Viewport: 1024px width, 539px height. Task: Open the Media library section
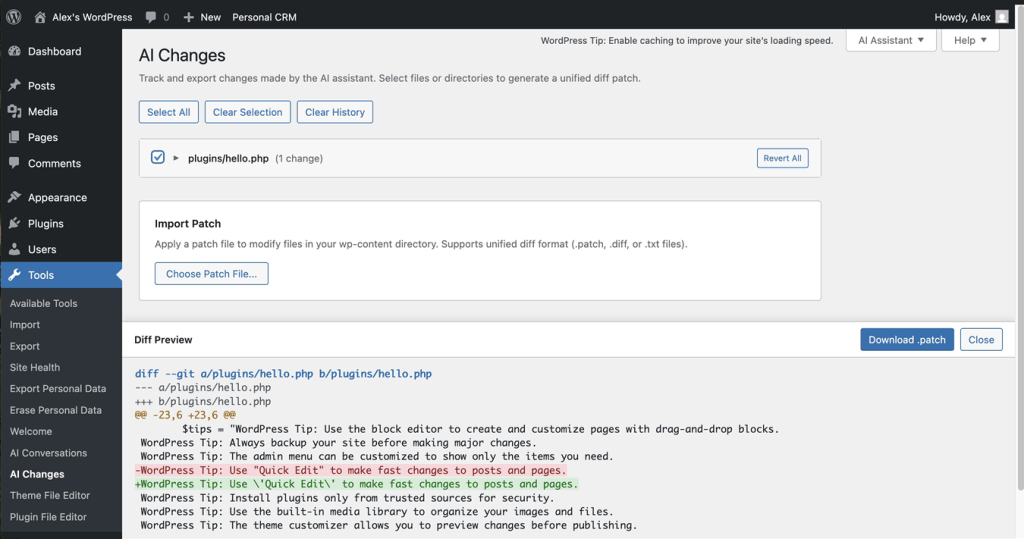click(x=42, y=112)
